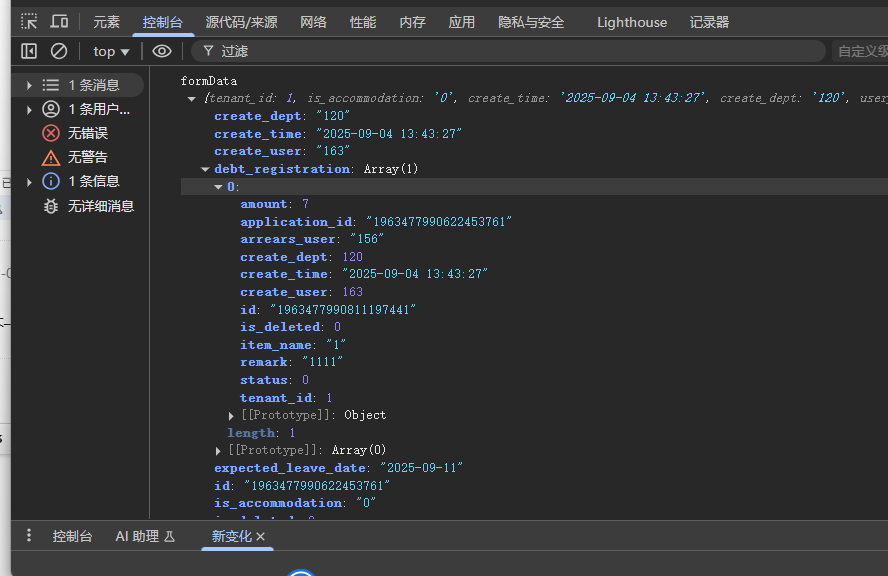The image size is (888, 576).
Task: Open the Lighthouse tab
Action: tap(632, 22)
